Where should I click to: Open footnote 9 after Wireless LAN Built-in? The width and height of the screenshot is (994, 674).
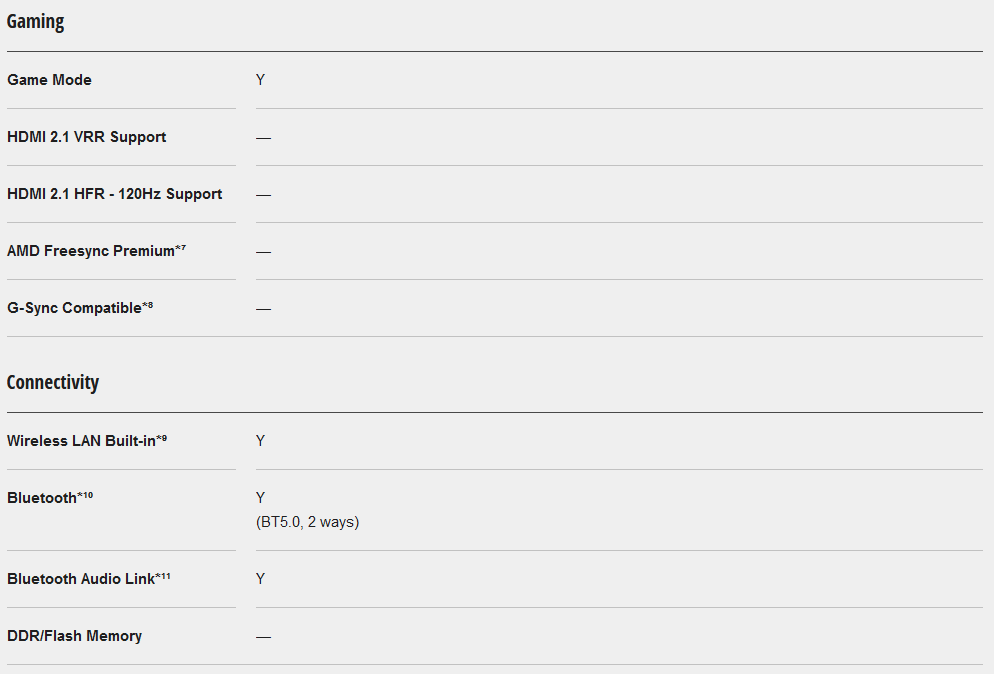[x=162, y=438]
